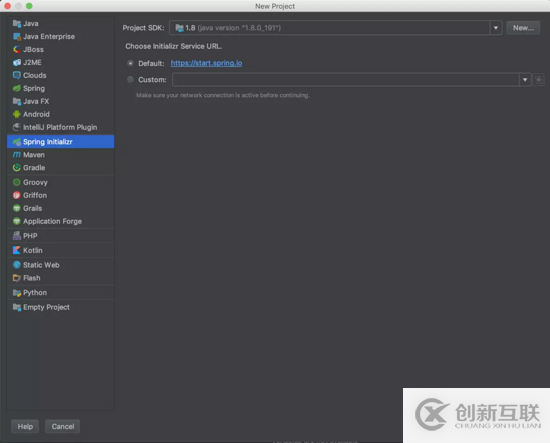Screen dimensions: 550x443
Task: Click the Griffon icon
Action: tap(16, 195)
